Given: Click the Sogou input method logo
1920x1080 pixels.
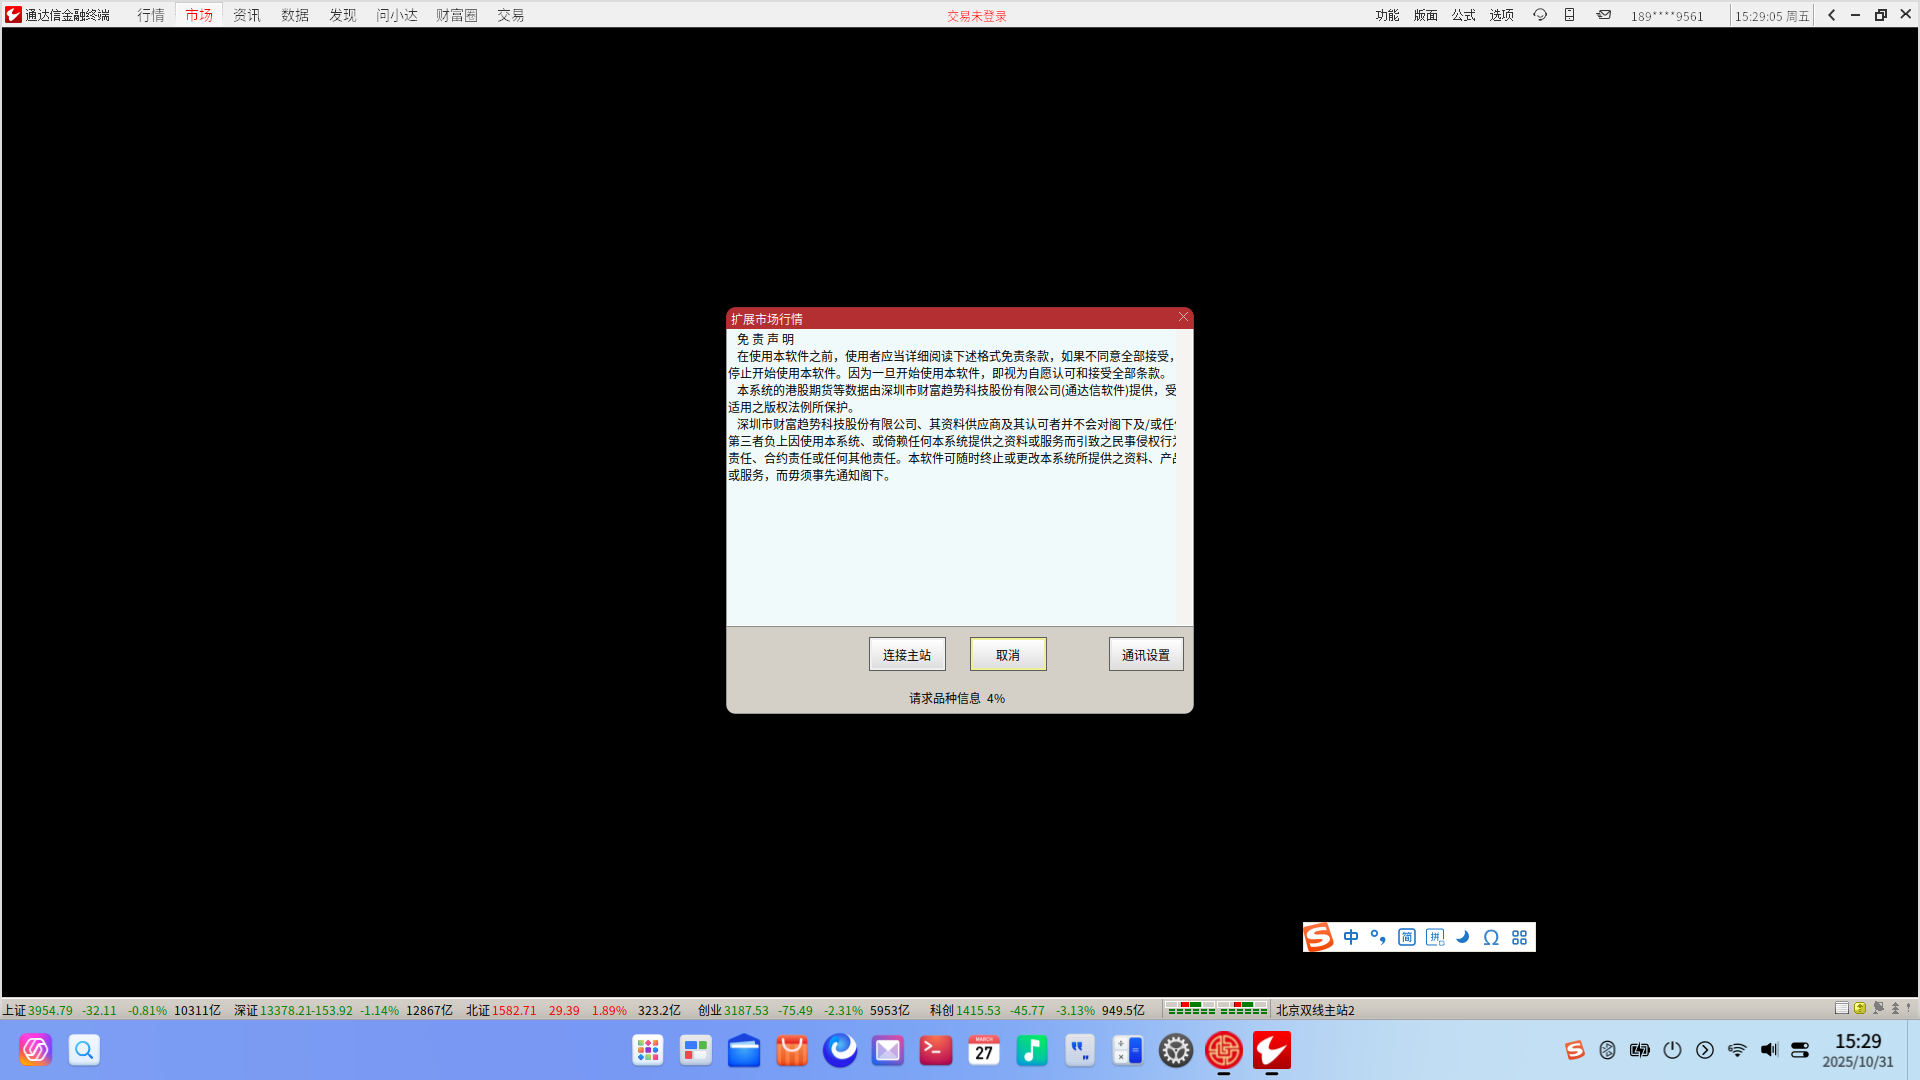Looking at the screenshot, I should [x=1319, y=937].
